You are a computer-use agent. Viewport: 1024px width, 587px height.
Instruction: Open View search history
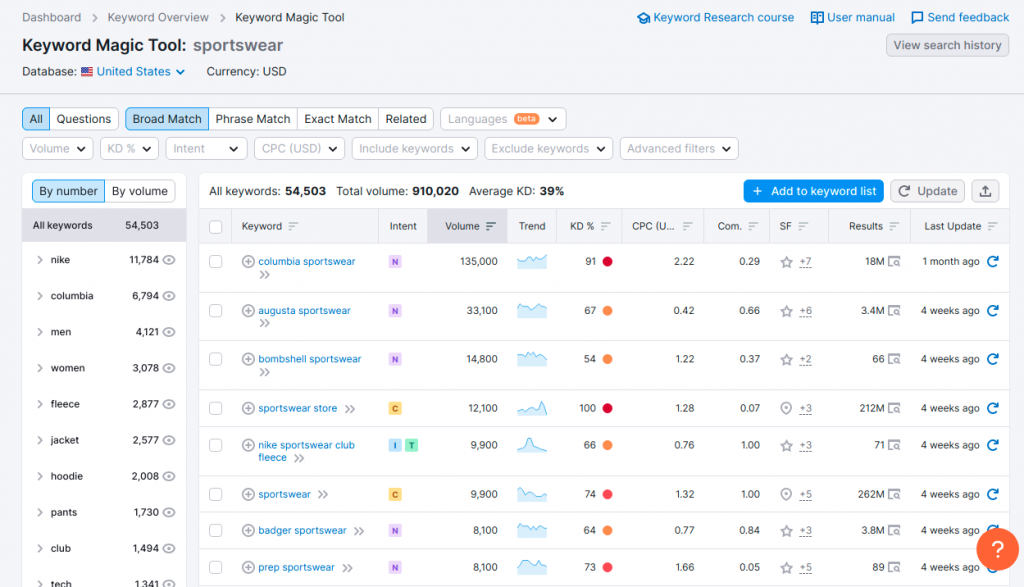(946, 45)
